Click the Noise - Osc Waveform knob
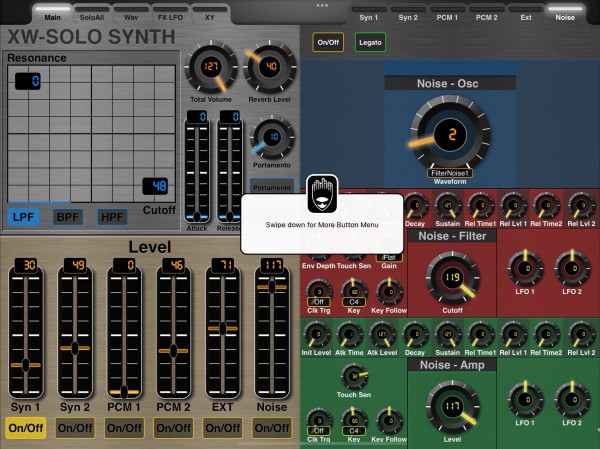The height and width of the screenshot is (449, 600). (450, 135)
